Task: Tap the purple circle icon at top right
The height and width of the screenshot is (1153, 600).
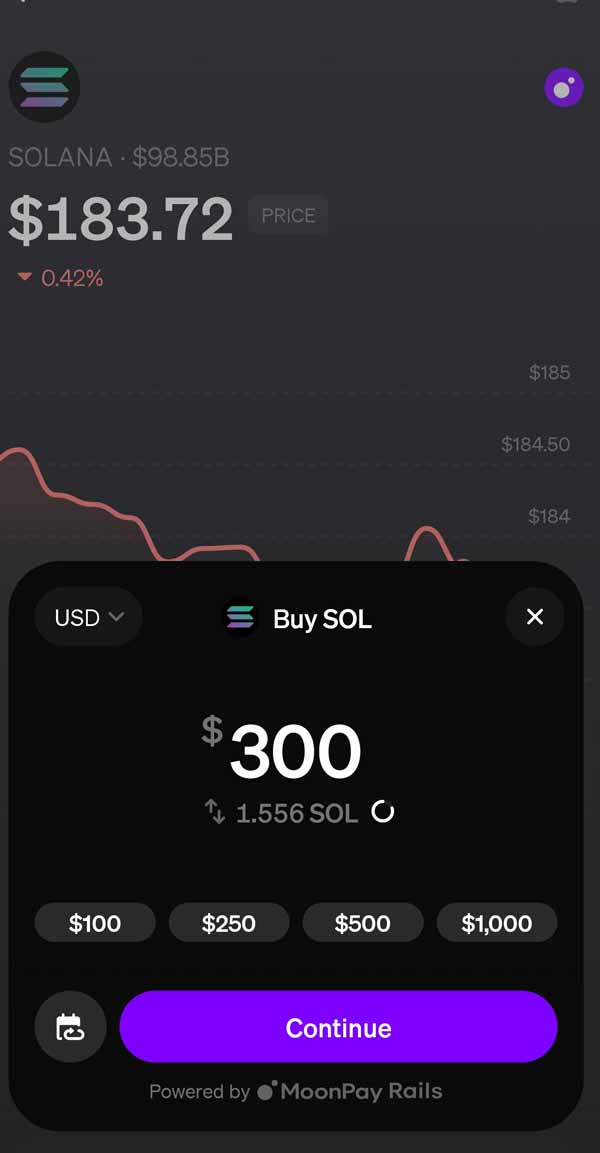Action: pyautogui.click(x=563, y=88)
